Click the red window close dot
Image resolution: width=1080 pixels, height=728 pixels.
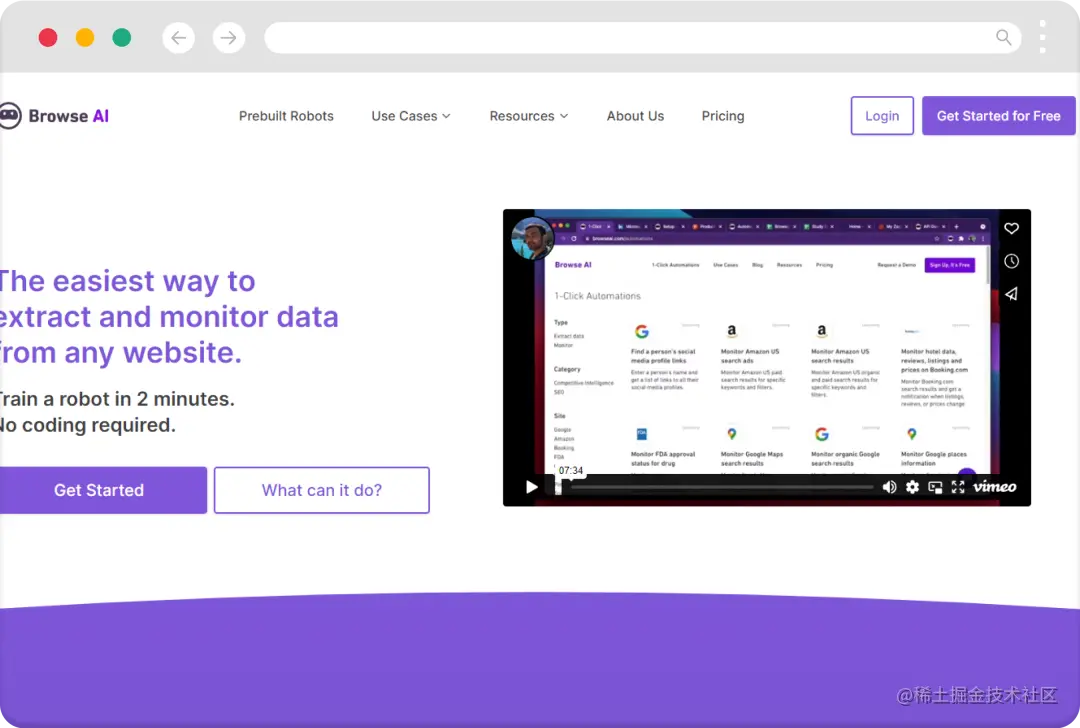pos(48,37)
